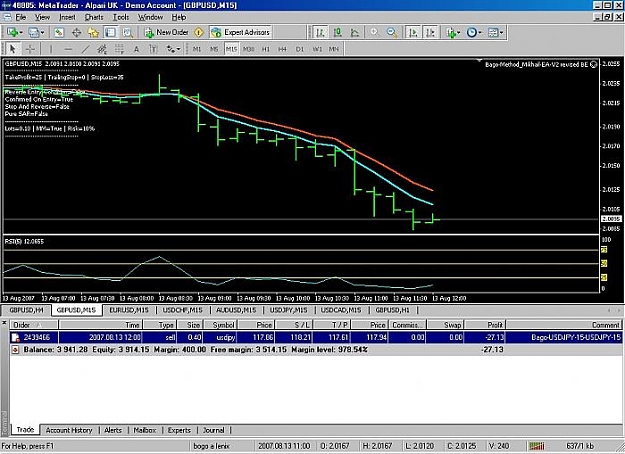Sort orders by Order column header

coord(34,325)
